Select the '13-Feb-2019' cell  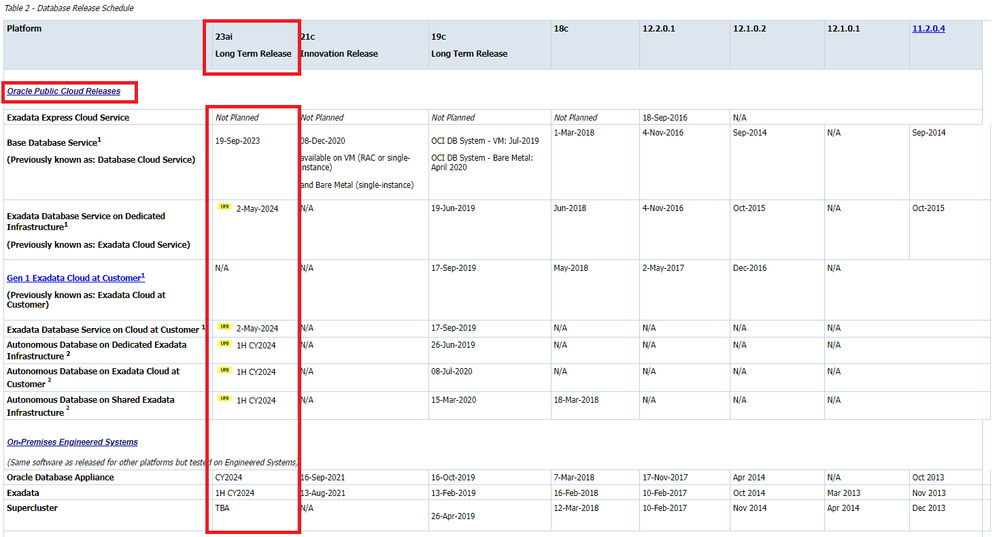[453, 493]
